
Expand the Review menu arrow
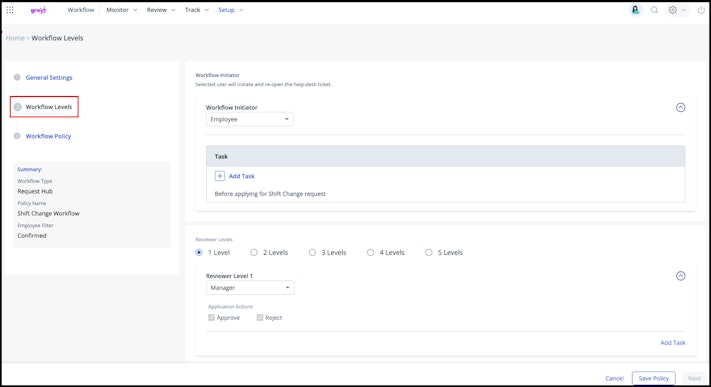tap(173, 10)
